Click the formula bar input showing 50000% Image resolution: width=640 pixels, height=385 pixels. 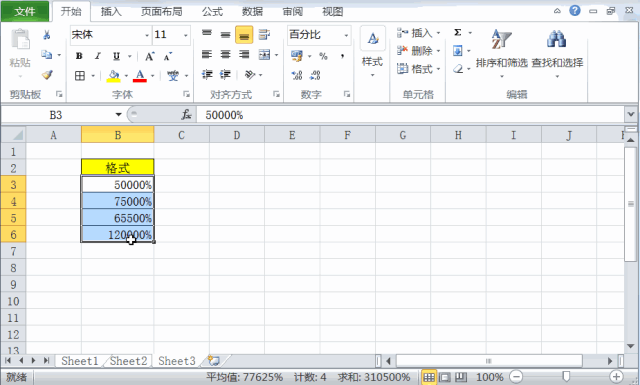(x=410, y=115)
